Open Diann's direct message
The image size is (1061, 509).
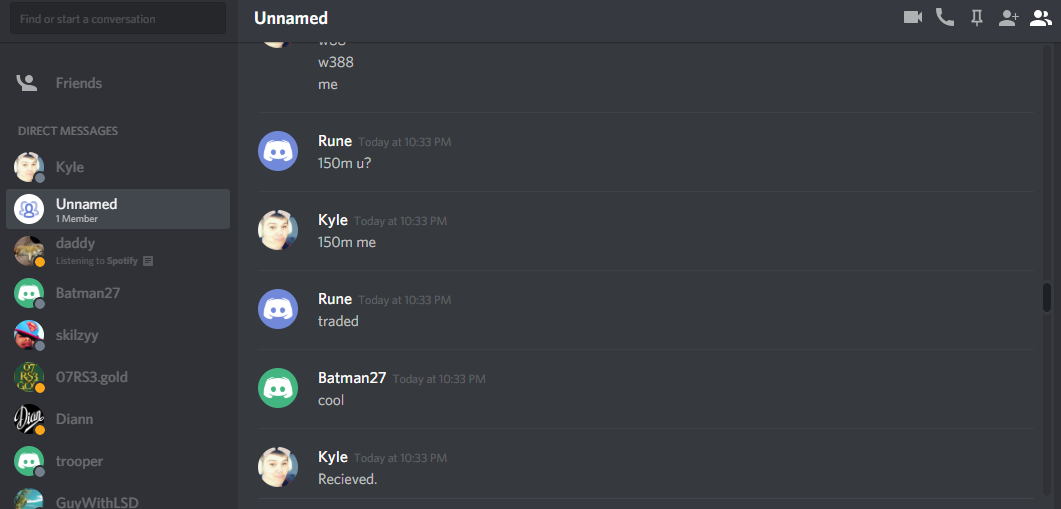[118, 419]
